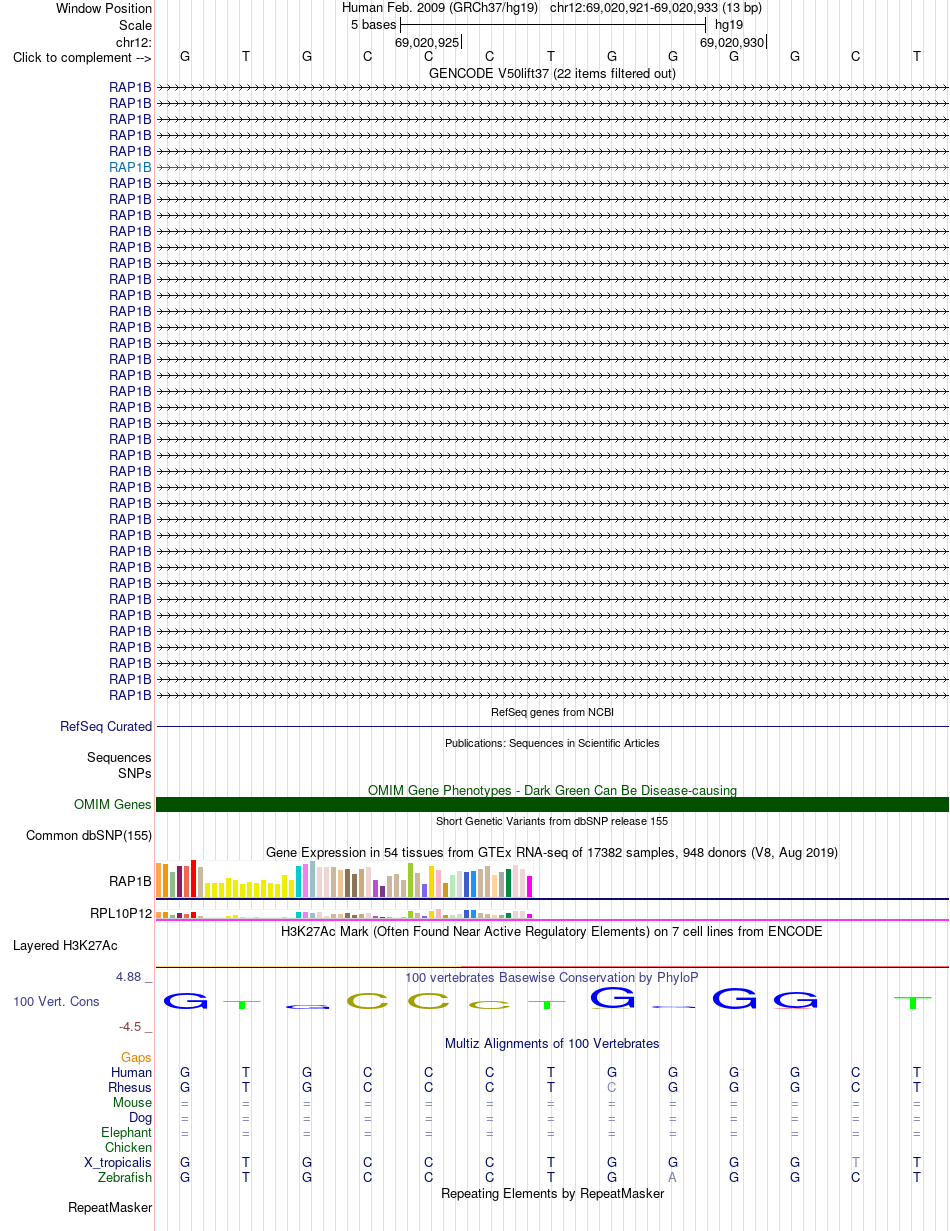
Task: Click the dark green OMIM Genes bar
Action: pos(552,805)
